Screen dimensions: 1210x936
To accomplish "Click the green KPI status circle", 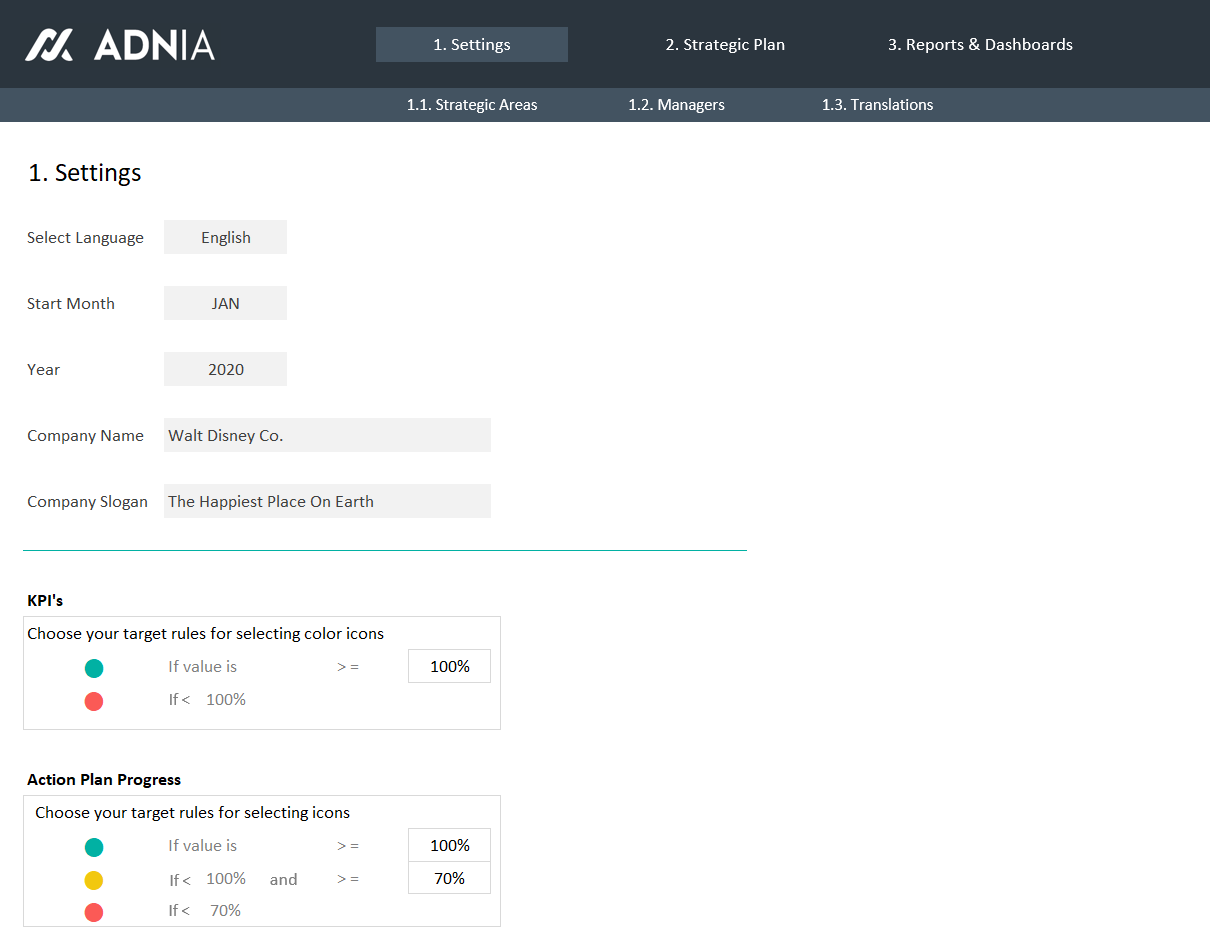I will tap(94, 668).
